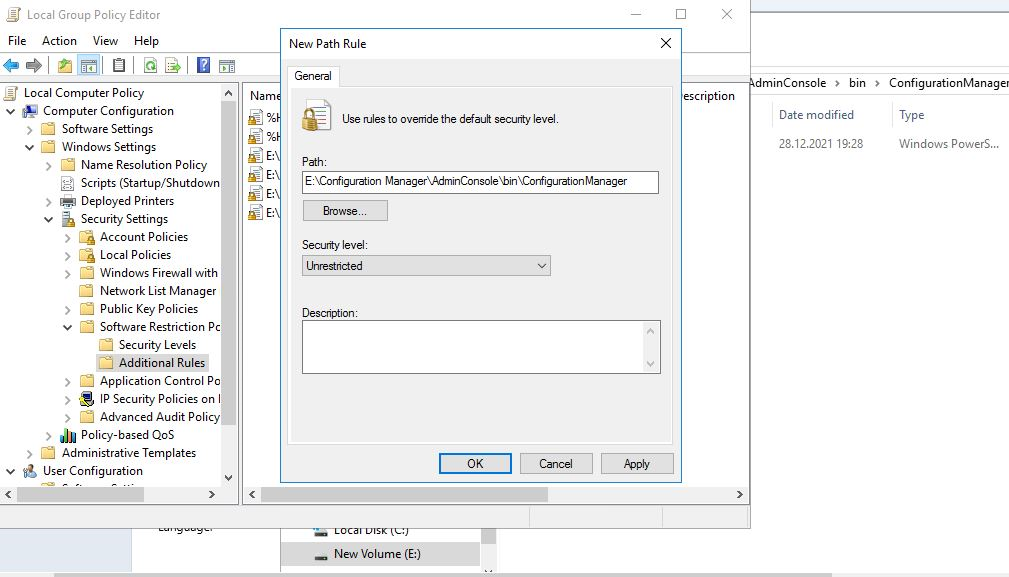Click the Back arrow toolbar icon
The width and height of the screenshot is (1009, 577).
pyautogui.click(x=11, y=65)
